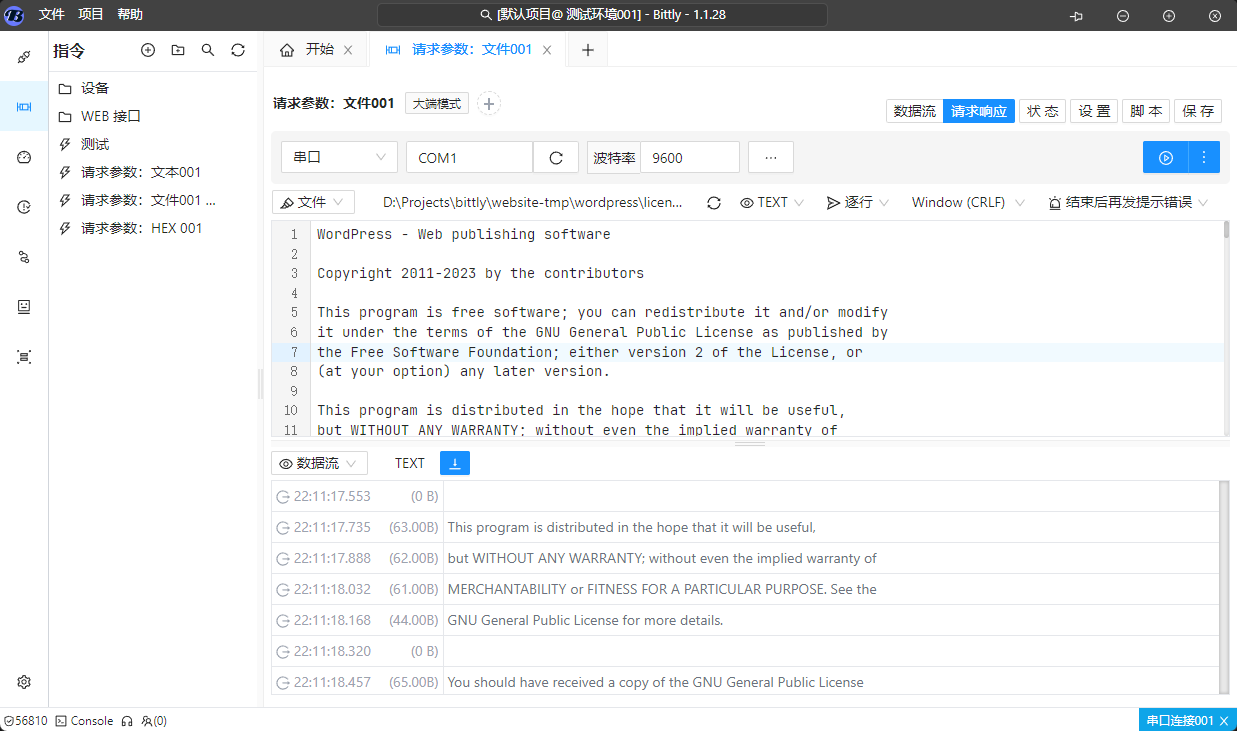Screen dimensions: 1237x731
Task: Switch to the 数据流 view
Action: 914,111
